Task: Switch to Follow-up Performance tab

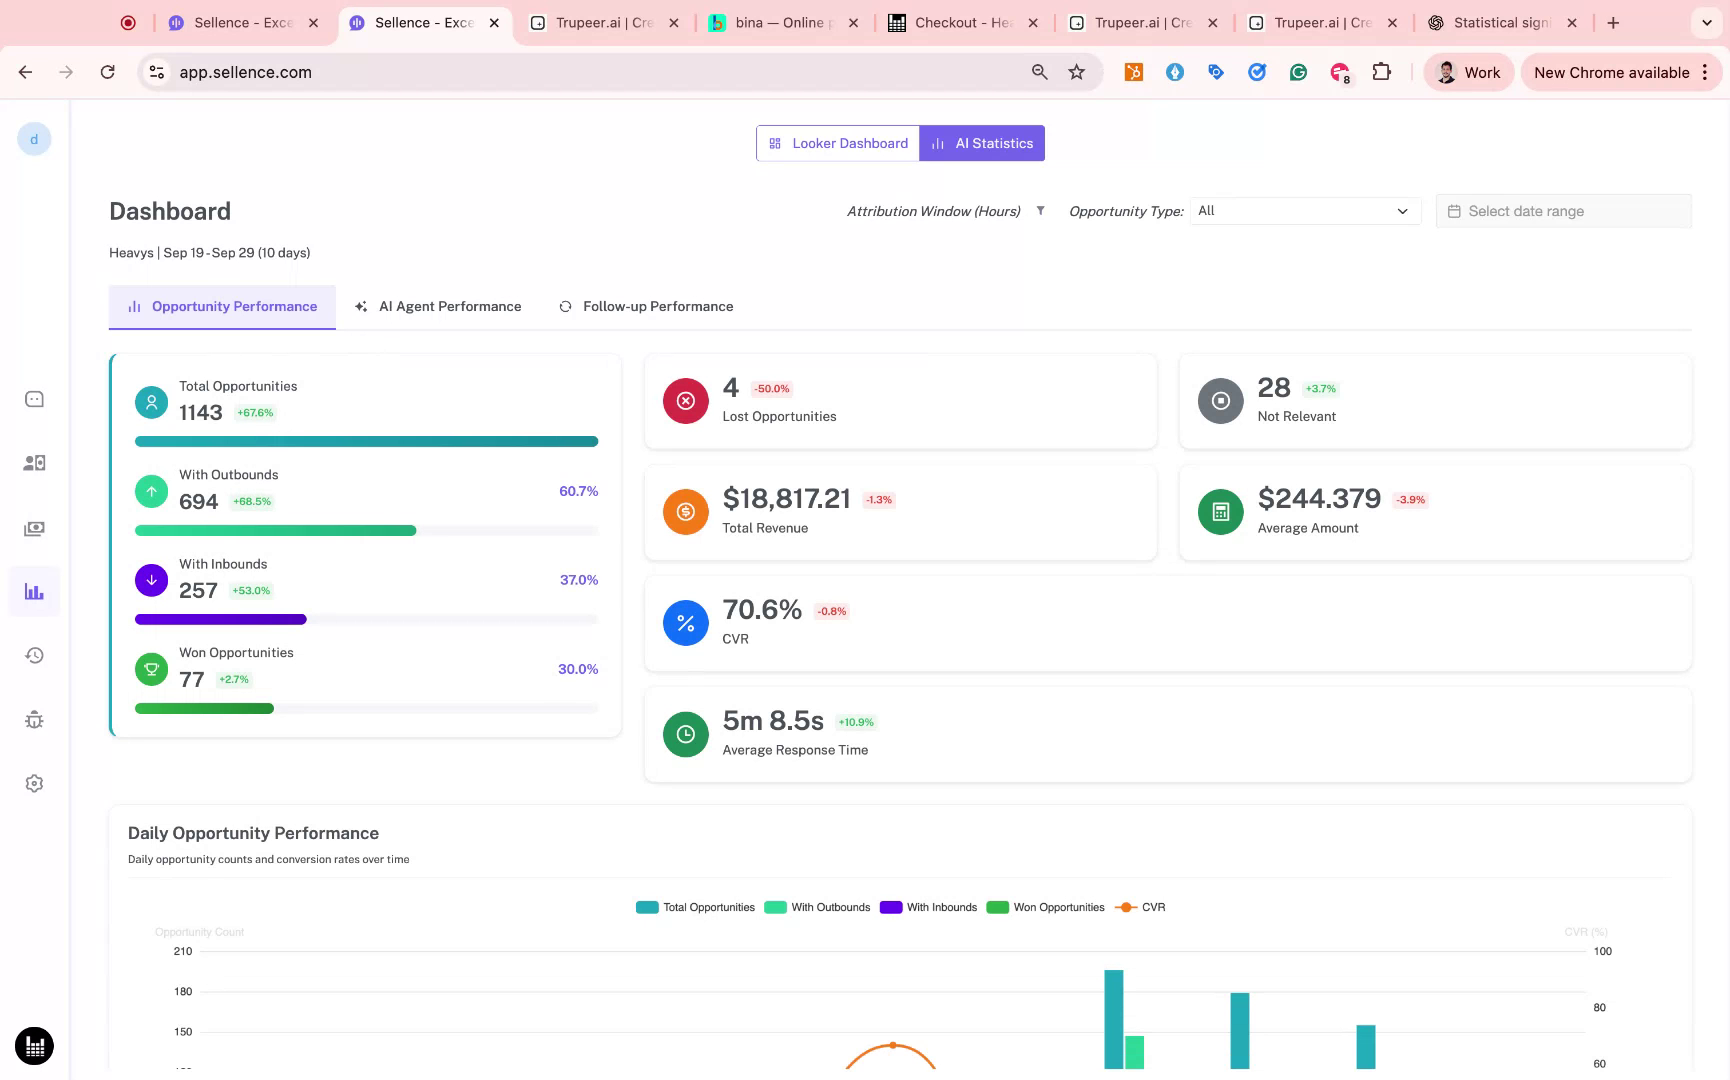Action: pyautogui.click(x=646, y=307)
